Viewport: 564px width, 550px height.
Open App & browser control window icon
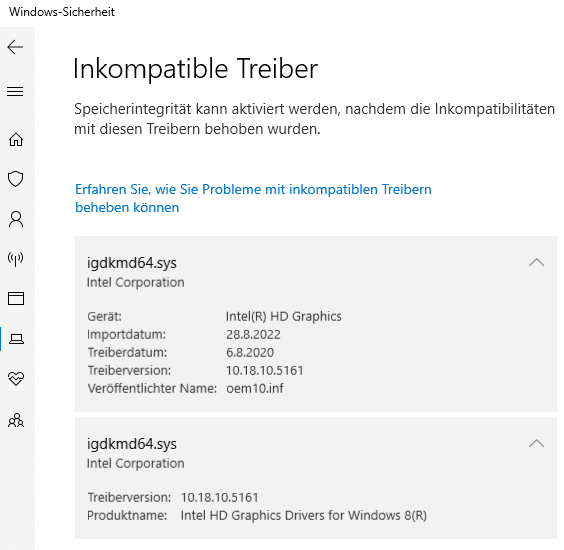(16, 298)
